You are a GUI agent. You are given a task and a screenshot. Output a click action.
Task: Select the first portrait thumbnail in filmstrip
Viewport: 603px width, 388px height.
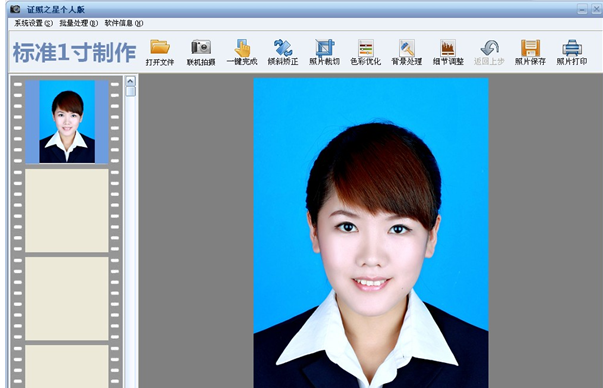click(67, 122)
